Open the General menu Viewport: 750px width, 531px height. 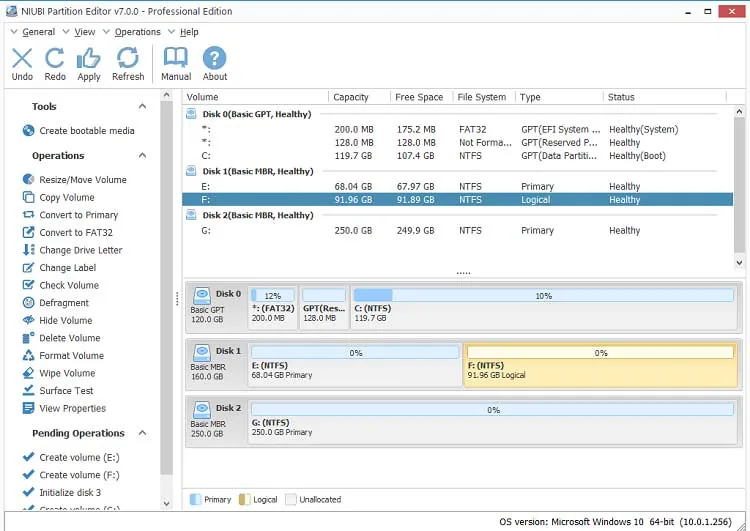click(x=38, y=32)
